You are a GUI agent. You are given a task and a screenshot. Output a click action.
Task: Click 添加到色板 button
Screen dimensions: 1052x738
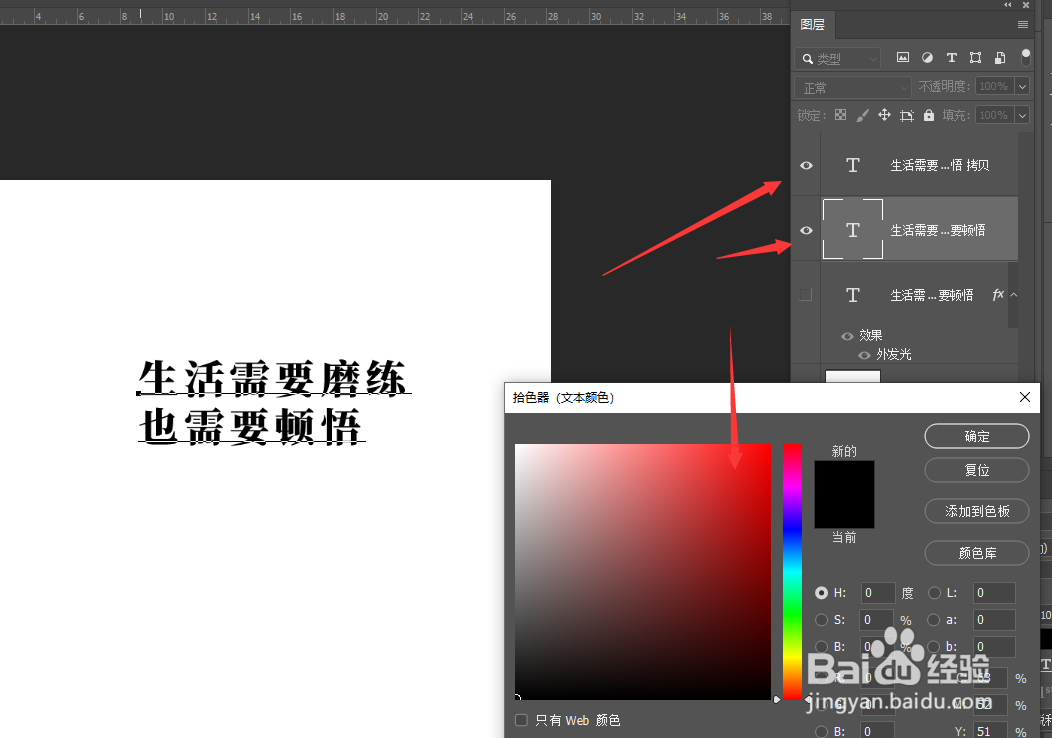pyautogui.click(x=977, y=511)
